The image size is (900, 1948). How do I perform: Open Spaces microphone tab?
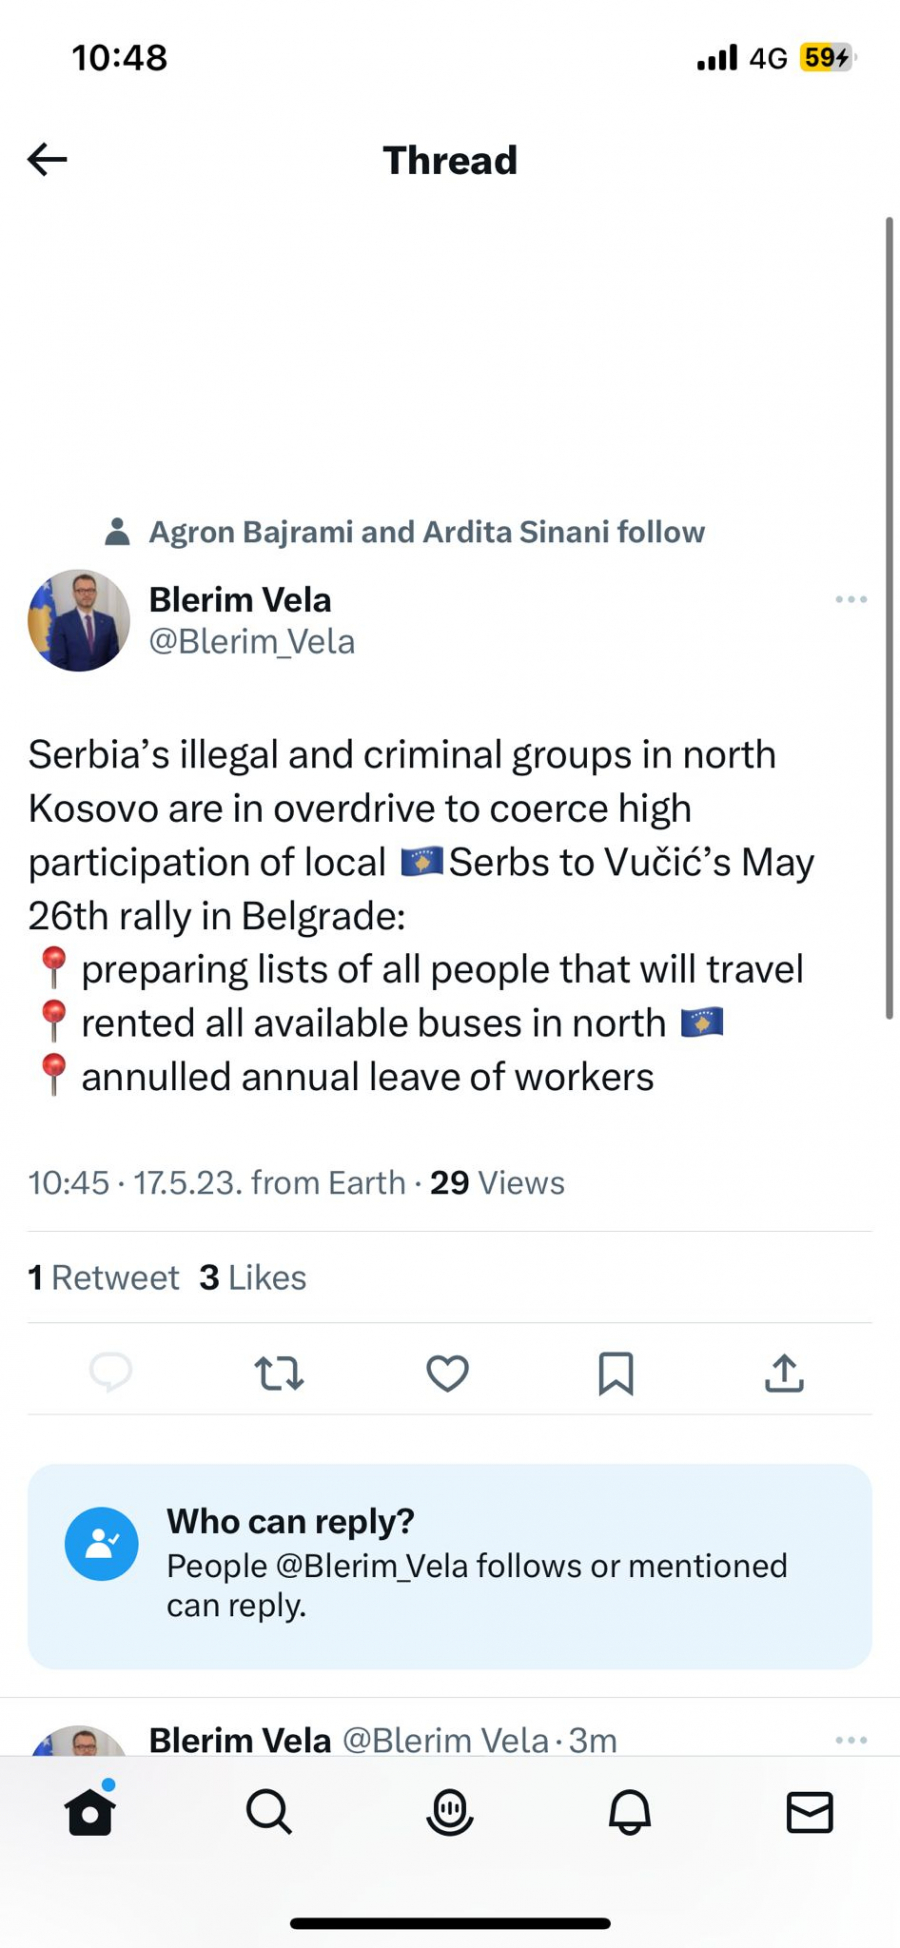(x=450, y=1811)
